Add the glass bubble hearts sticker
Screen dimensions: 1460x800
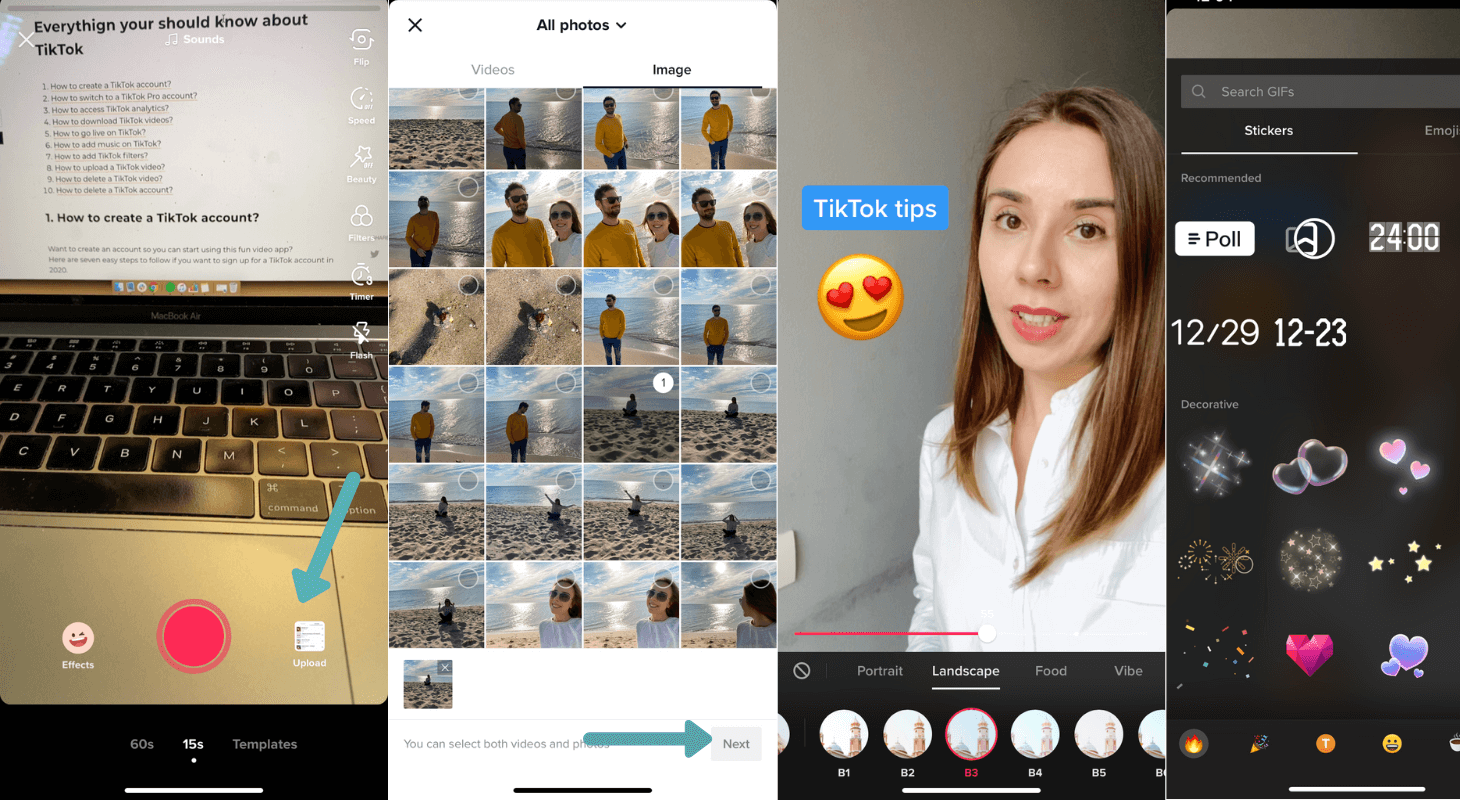click(x=1311, y=466)
